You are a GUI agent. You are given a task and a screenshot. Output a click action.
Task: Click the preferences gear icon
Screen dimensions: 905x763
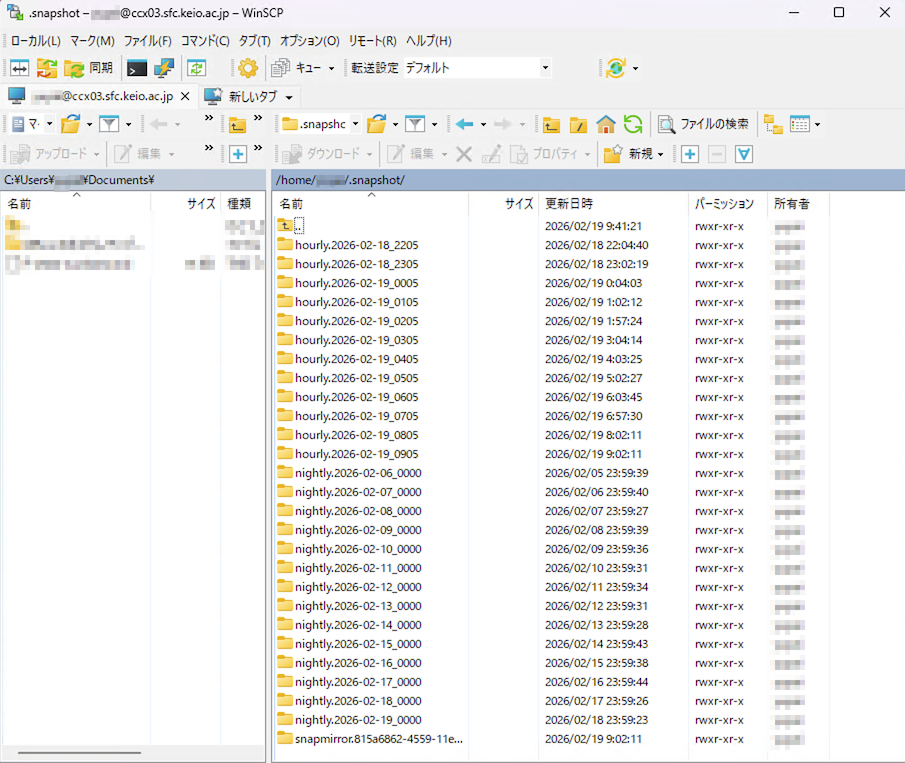coord(247,68)
